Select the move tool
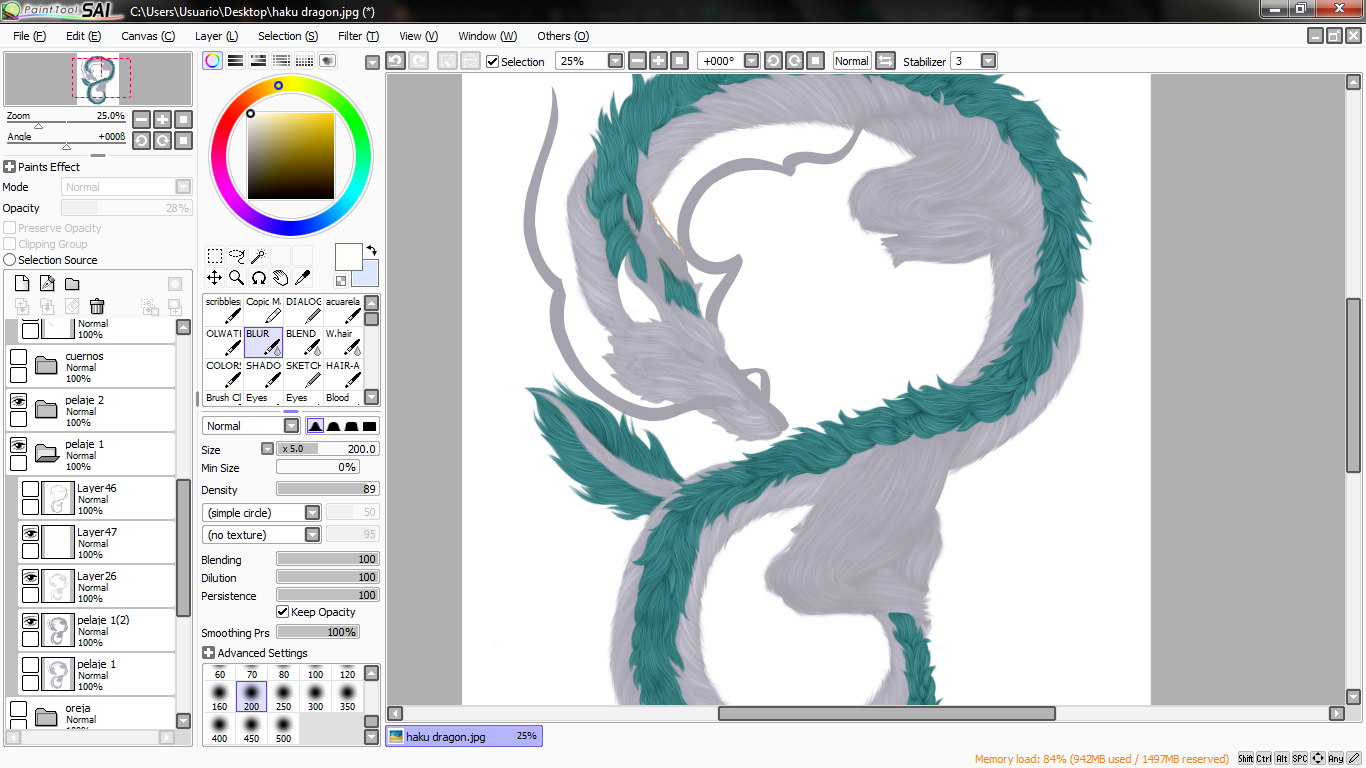Screen dimensions: 1366x768 click(214, 277)
